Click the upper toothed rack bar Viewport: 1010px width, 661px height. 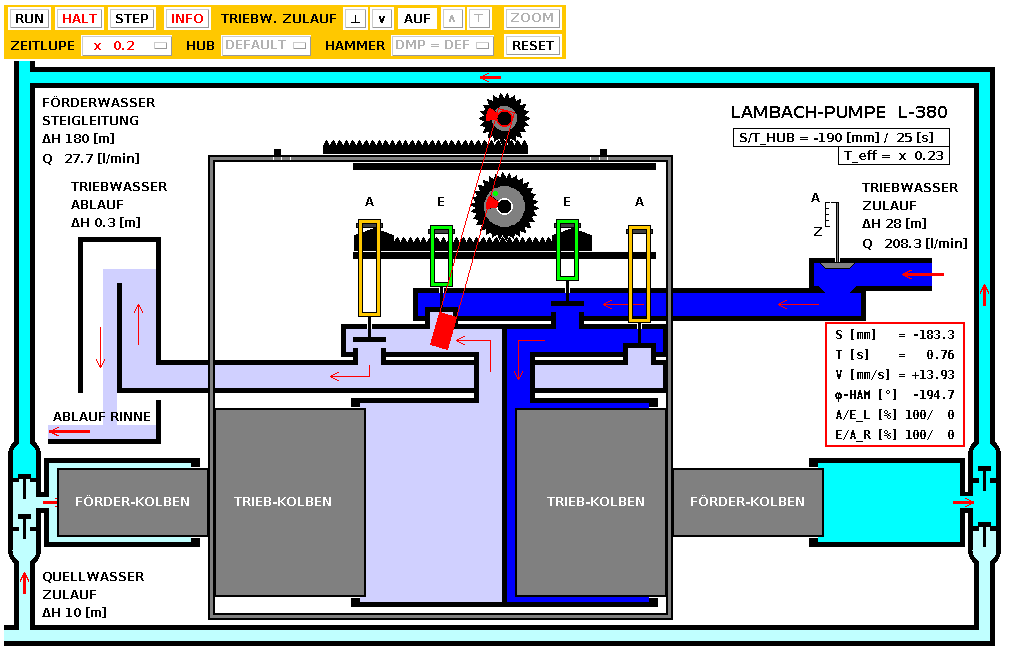pyautogui.click(x=425, y=147)
